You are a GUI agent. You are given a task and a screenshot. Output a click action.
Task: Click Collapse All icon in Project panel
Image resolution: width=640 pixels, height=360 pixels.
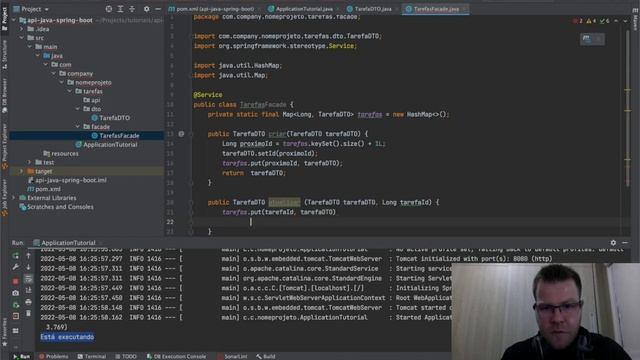click(132, 9)
